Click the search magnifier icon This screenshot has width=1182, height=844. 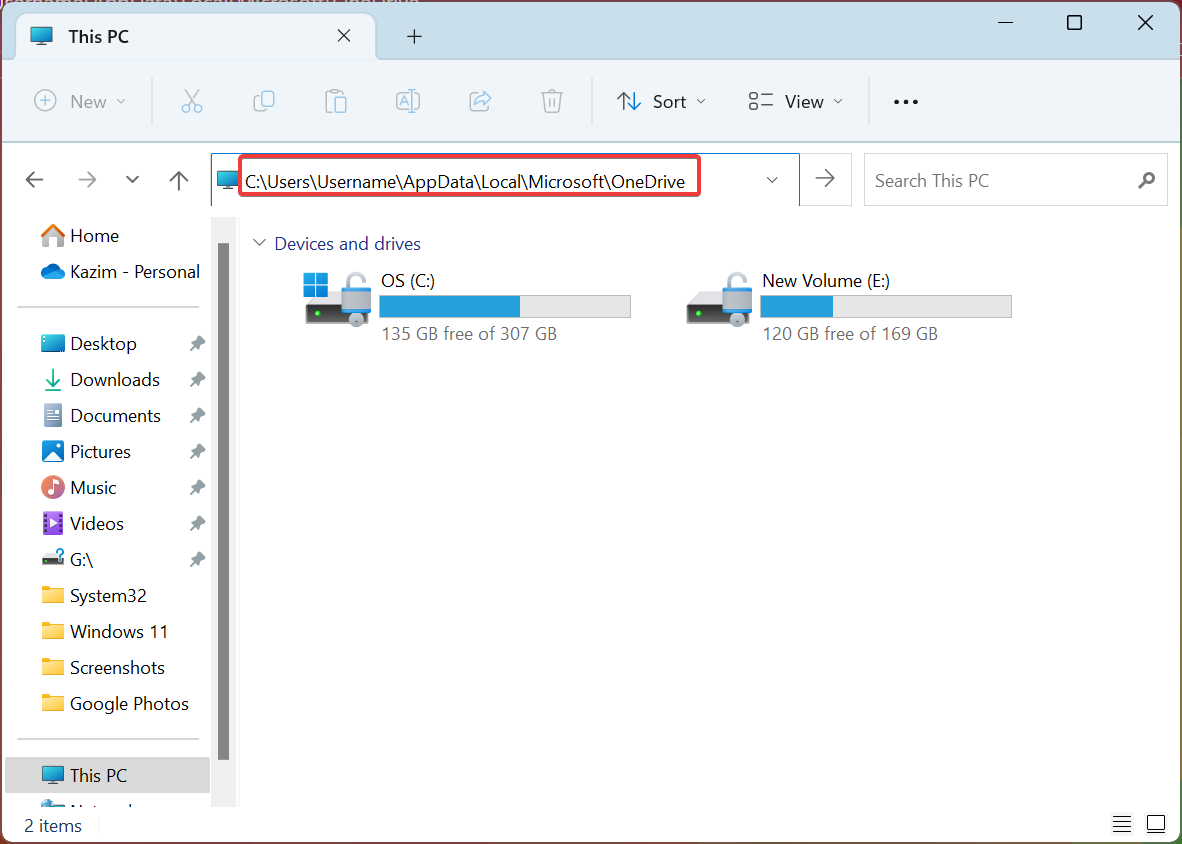point(1147,180)
